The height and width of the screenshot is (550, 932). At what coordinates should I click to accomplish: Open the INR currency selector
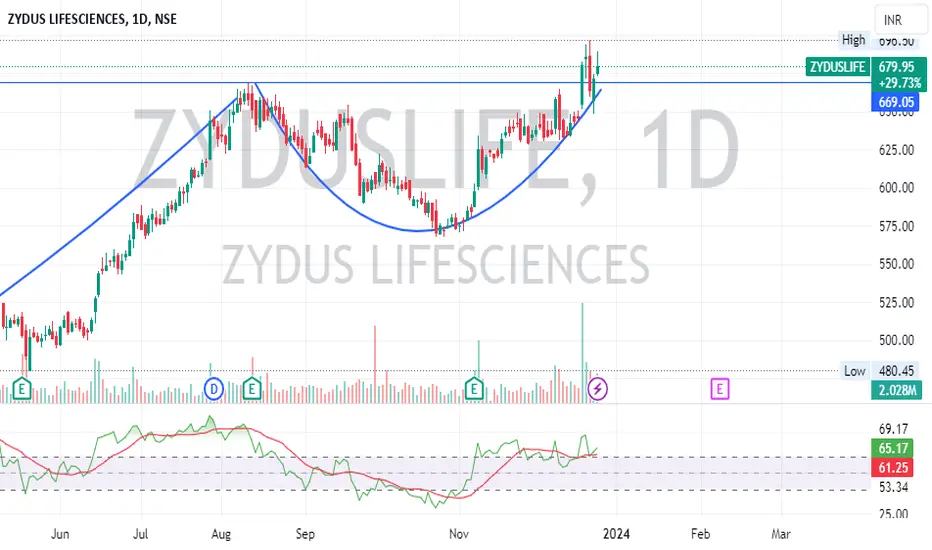[x=900, y=20]
